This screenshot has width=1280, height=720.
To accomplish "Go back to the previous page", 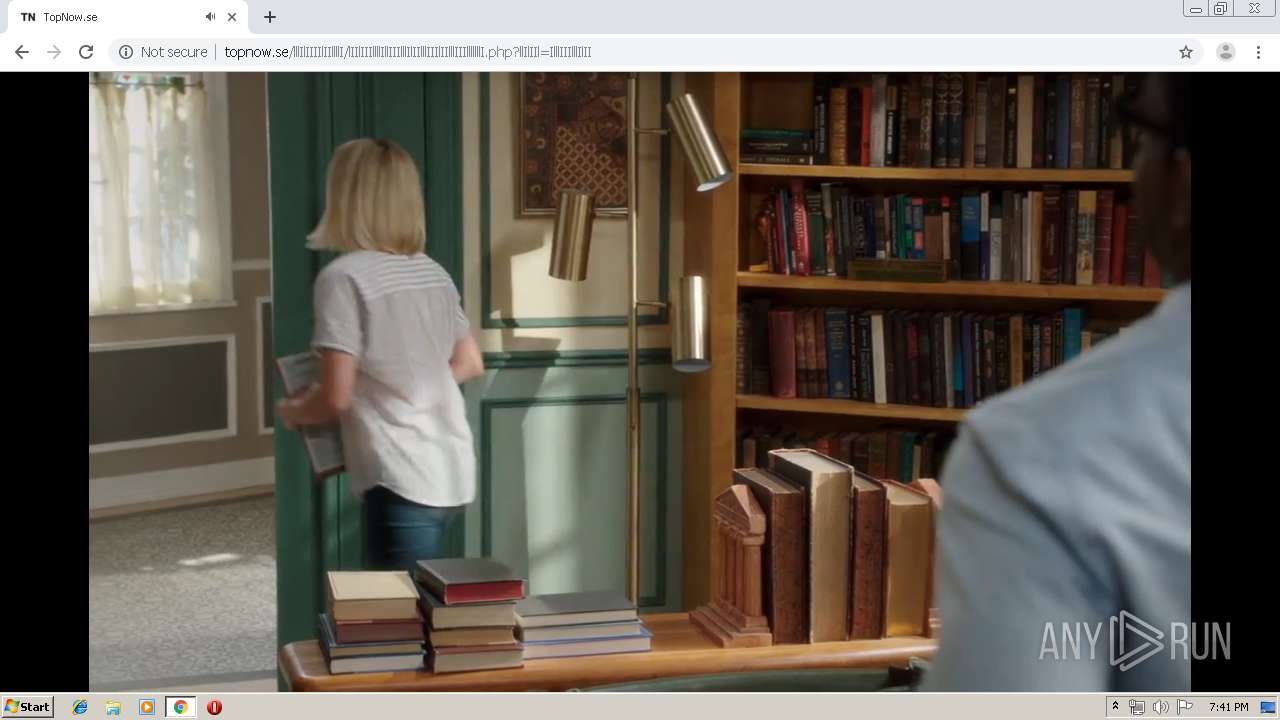I will point(22,52).
